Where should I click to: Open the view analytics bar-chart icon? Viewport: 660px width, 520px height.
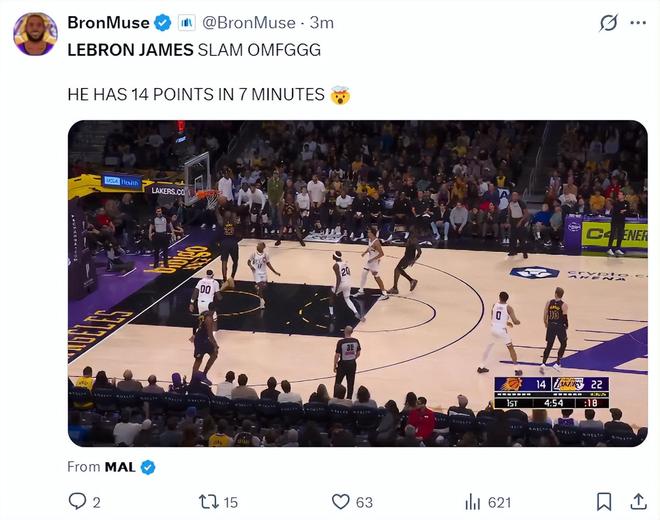tap(474, 501)
